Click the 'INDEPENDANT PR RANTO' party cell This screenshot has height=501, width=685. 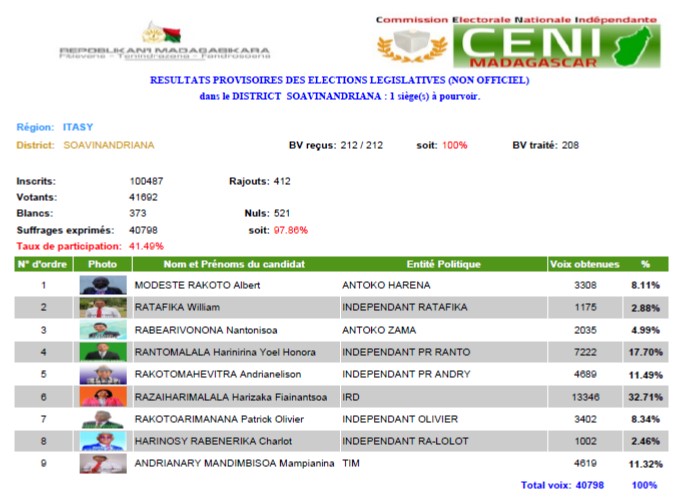point(406,352)
